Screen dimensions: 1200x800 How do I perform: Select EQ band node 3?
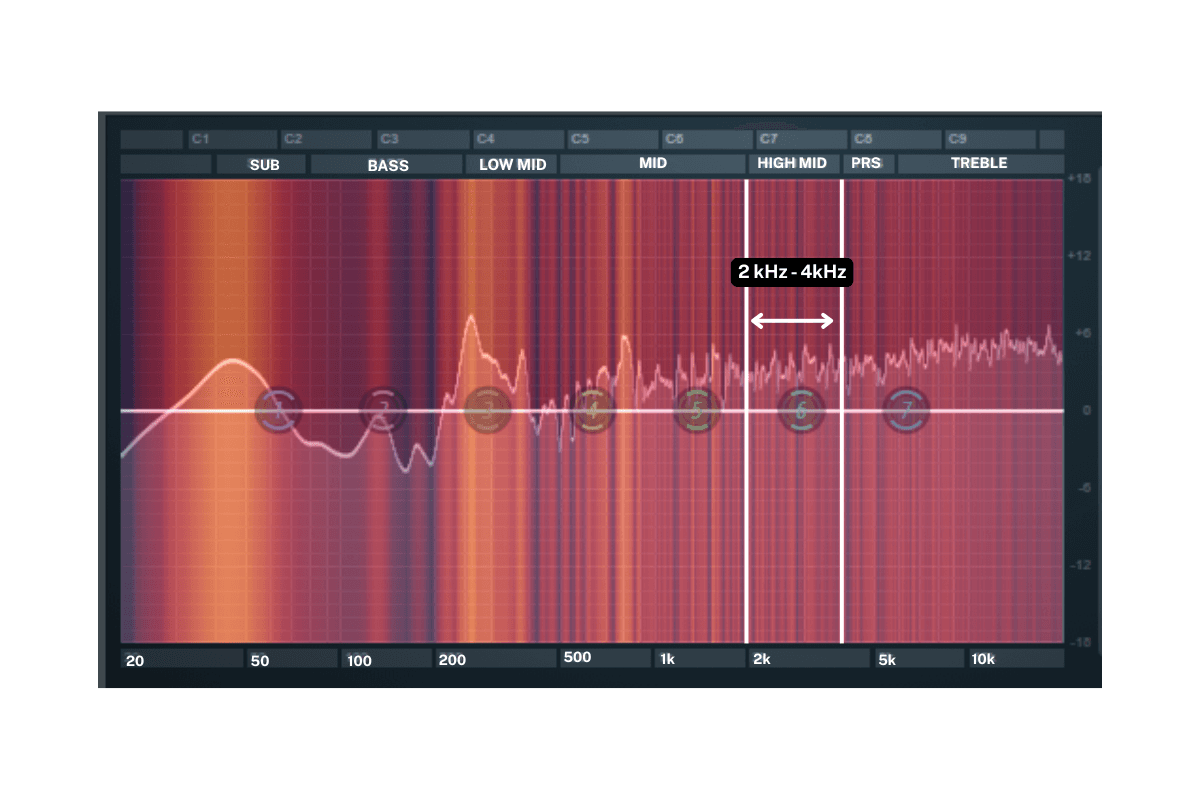coord(488,410)
